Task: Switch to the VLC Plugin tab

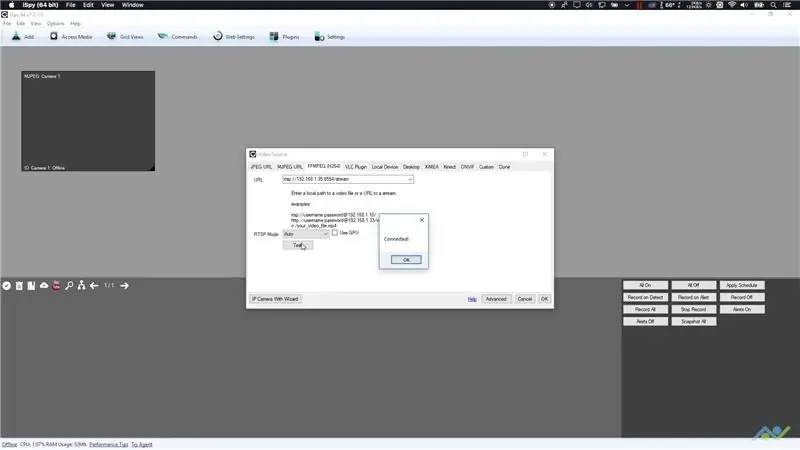Action: (356, 167)
